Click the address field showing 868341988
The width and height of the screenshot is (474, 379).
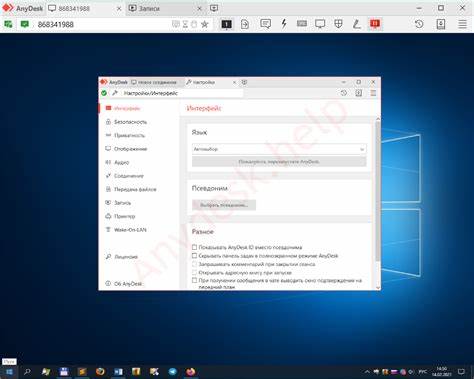tap(103, 24)
